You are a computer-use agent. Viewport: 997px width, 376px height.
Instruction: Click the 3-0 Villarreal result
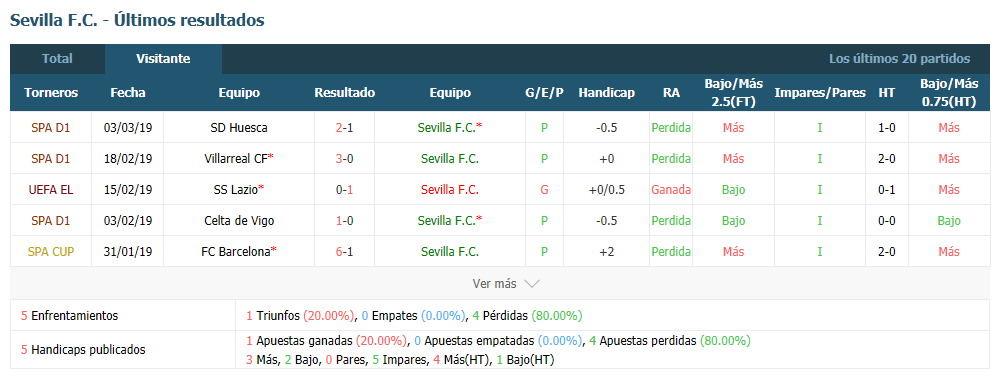[344, 158]
